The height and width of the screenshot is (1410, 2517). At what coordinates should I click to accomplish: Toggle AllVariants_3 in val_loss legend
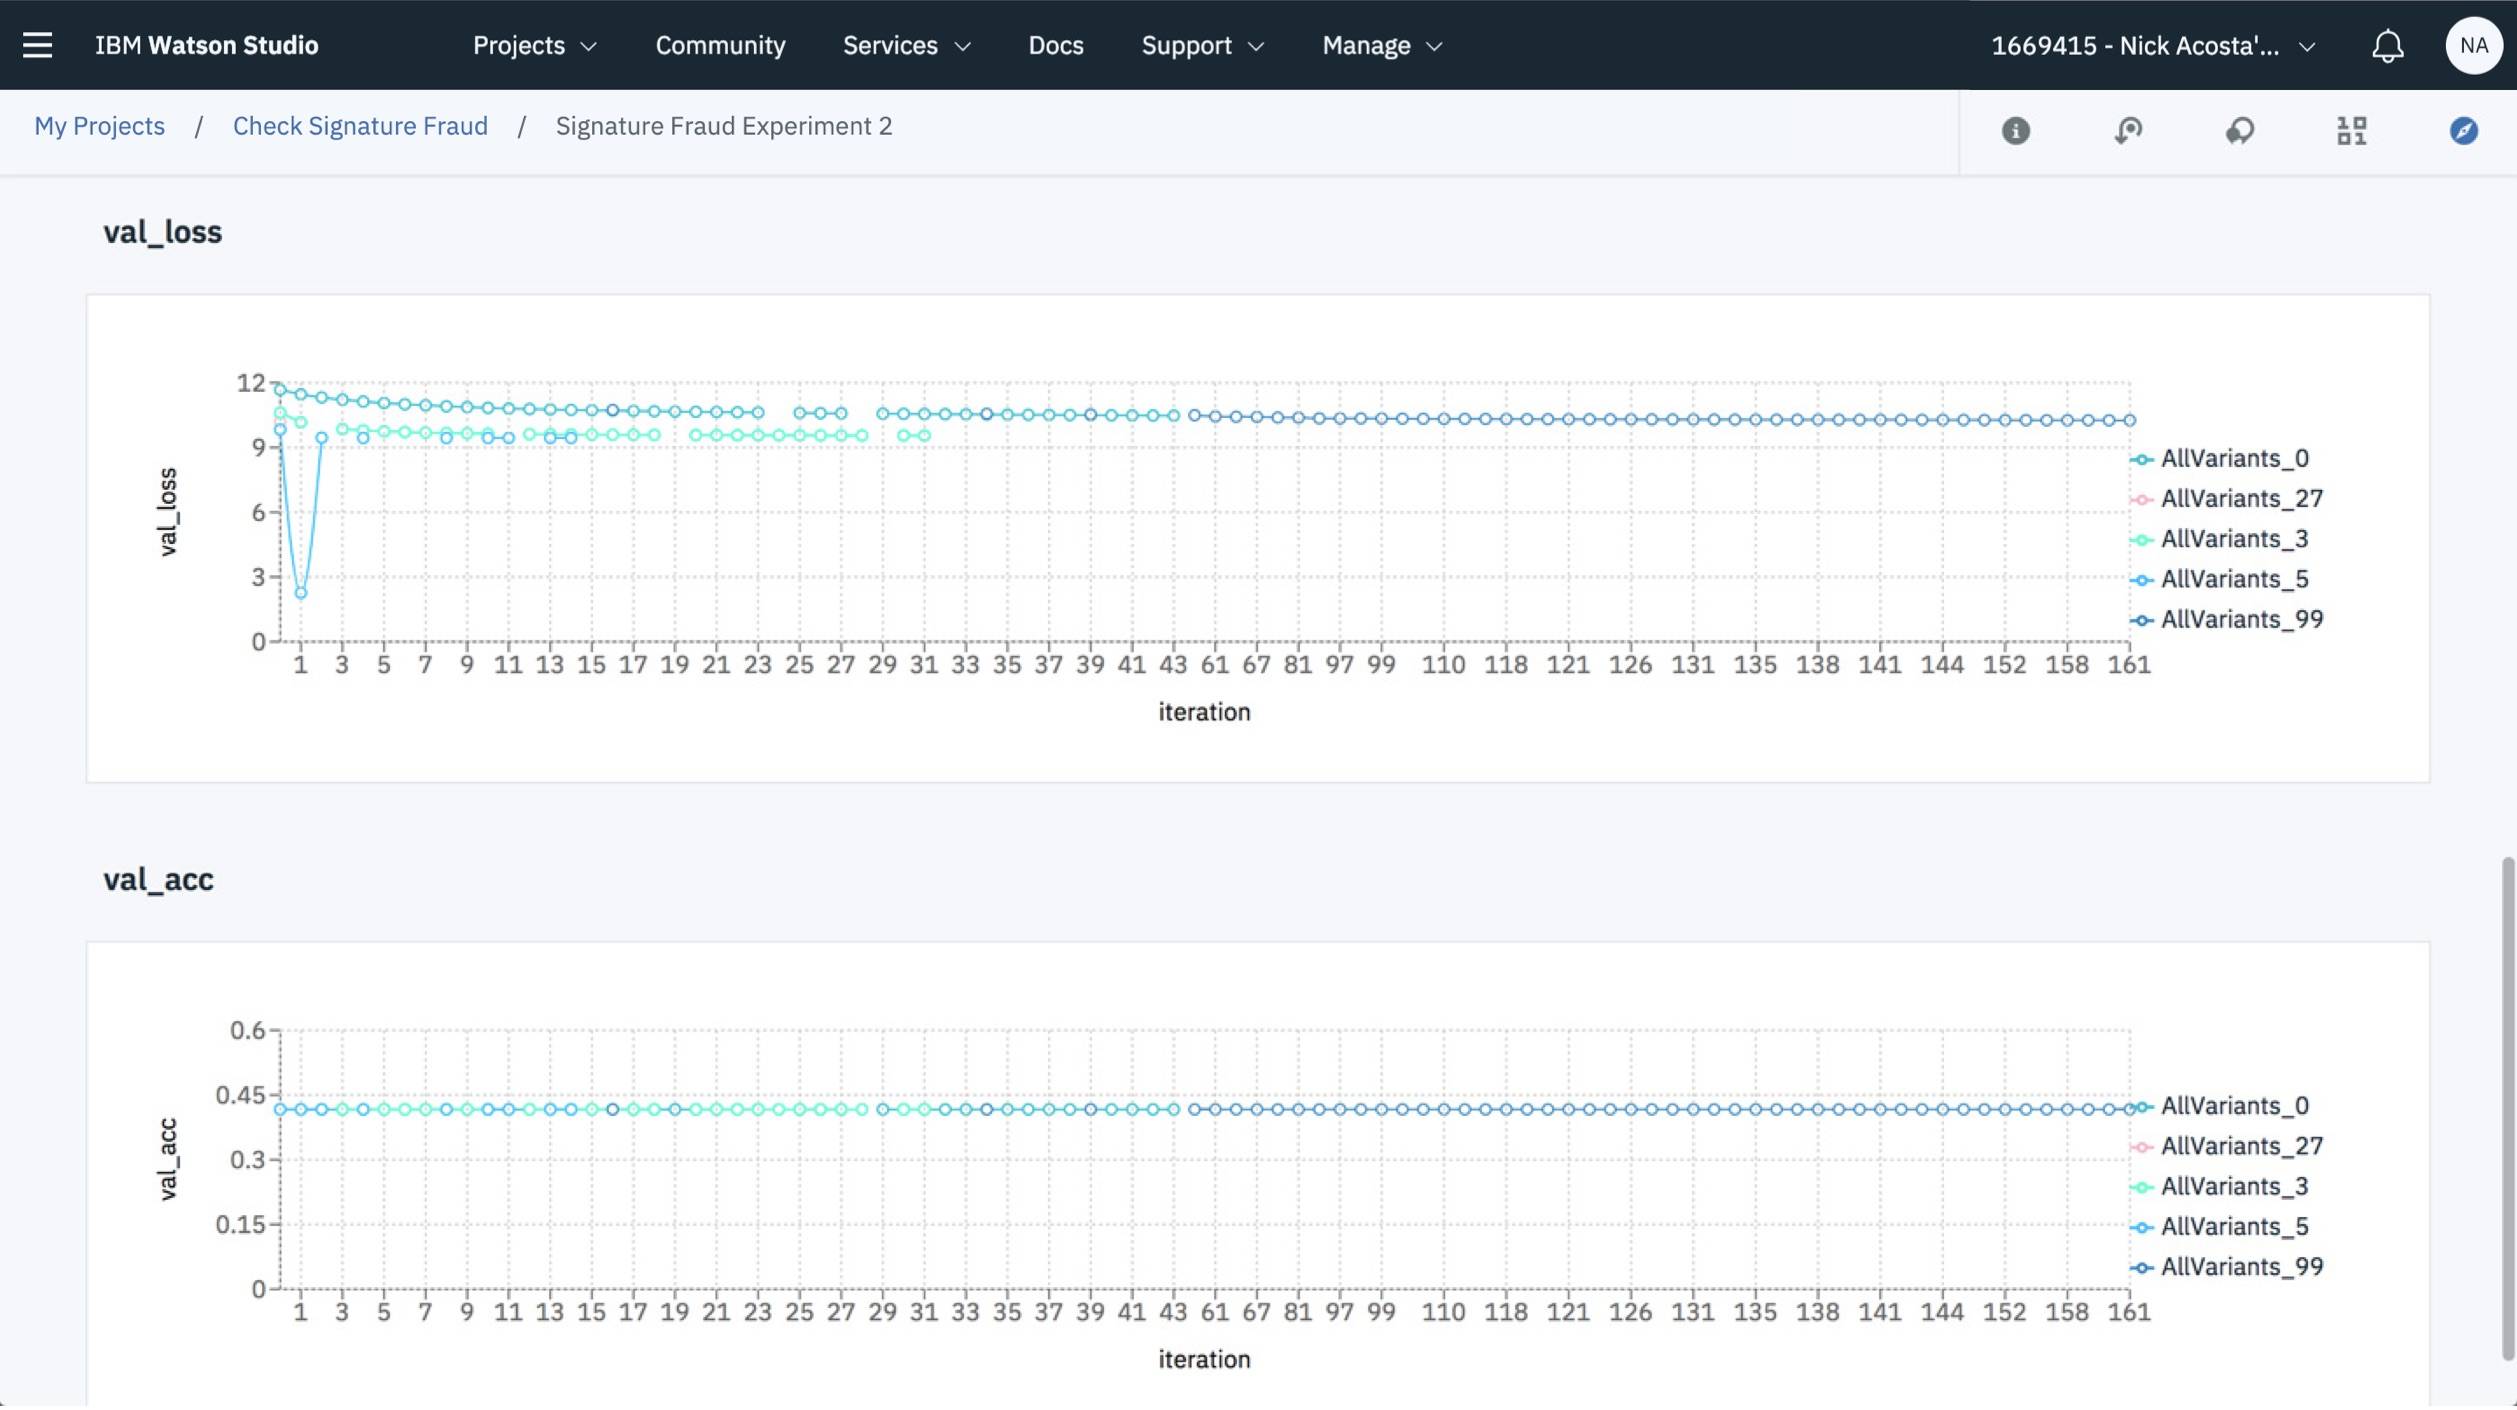[2221, 539]
